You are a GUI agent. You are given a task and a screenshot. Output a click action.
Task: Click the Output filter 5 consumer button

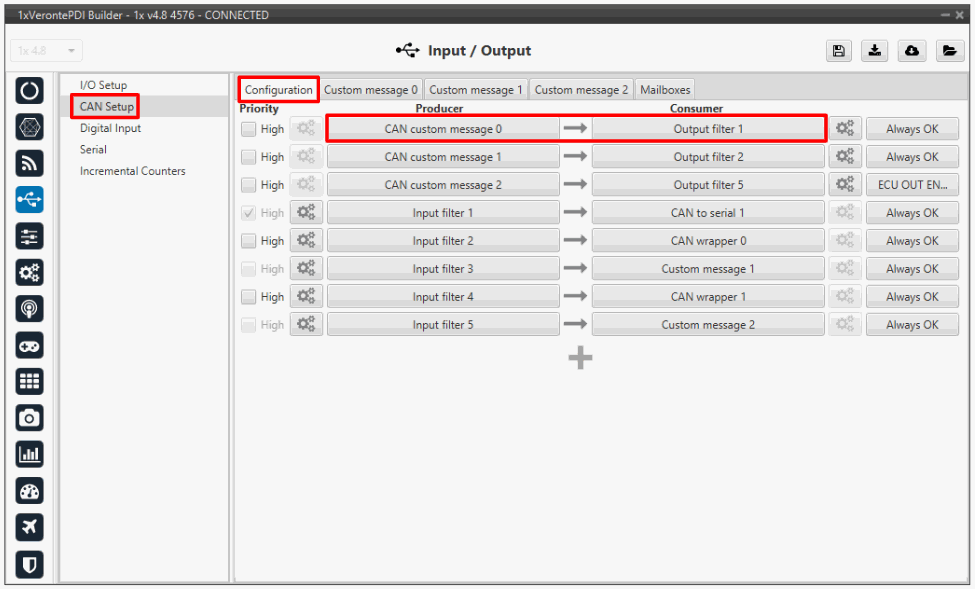708,185
